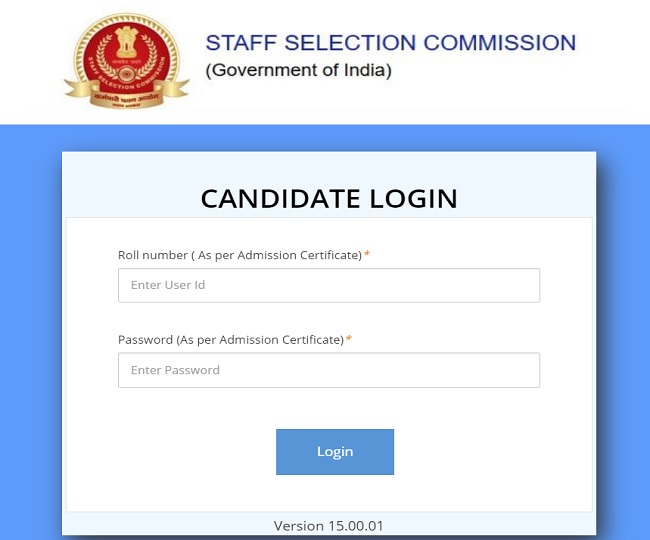The width and height of the screenshot is (650, 540).
Task: Click the red asterisk beside Password label
Action: pyautogui.click(x=349, y=340)
